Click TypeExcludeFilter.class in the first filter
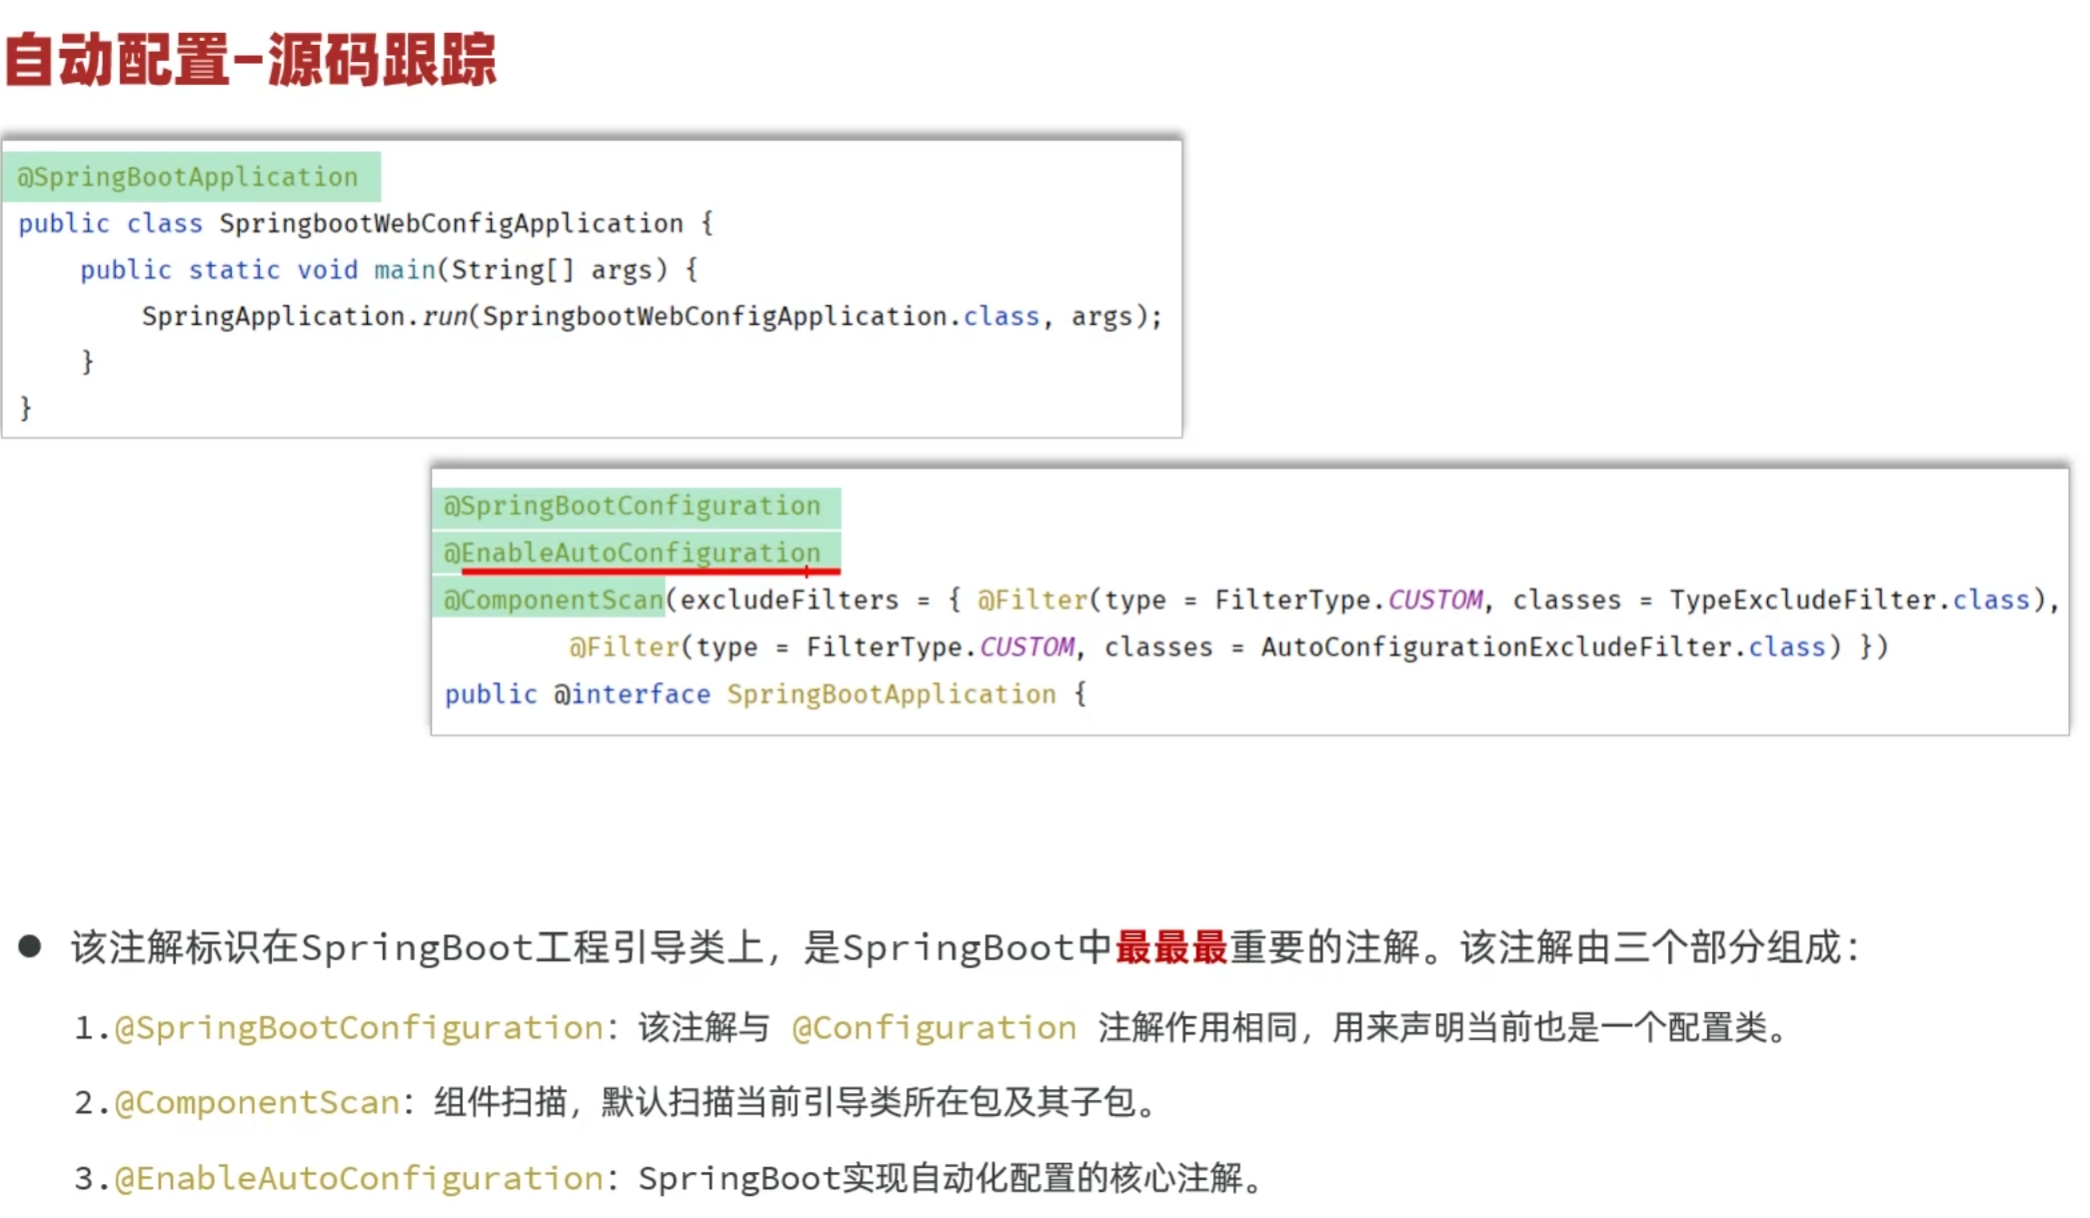 (1850, 600)
